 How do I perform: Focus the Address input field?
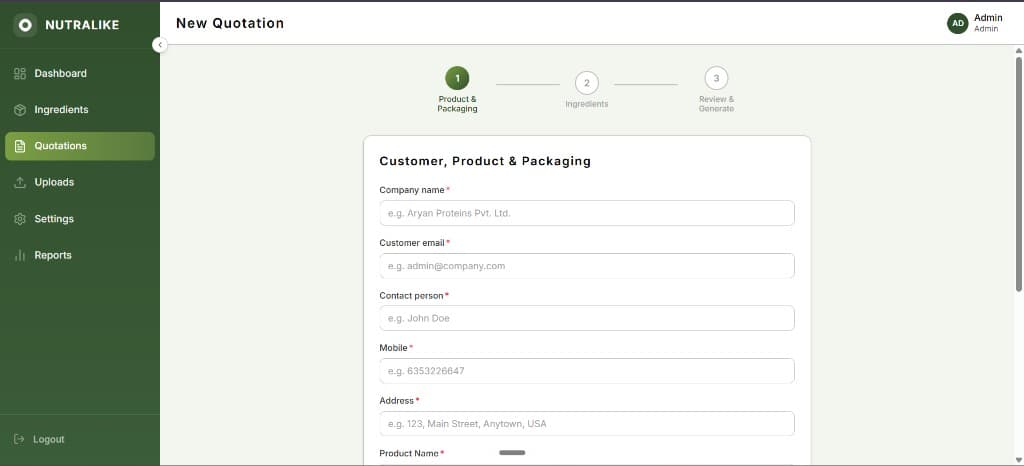click(x=586, y=424)
